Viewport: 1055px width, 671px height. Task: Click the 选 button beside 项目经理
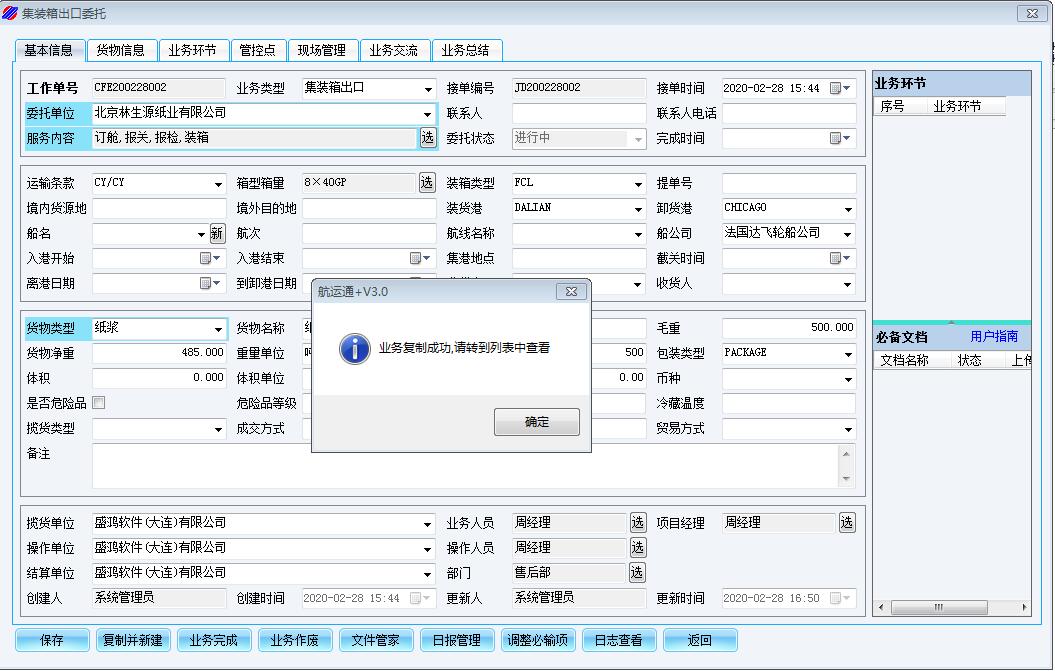[x=847, y=523]
